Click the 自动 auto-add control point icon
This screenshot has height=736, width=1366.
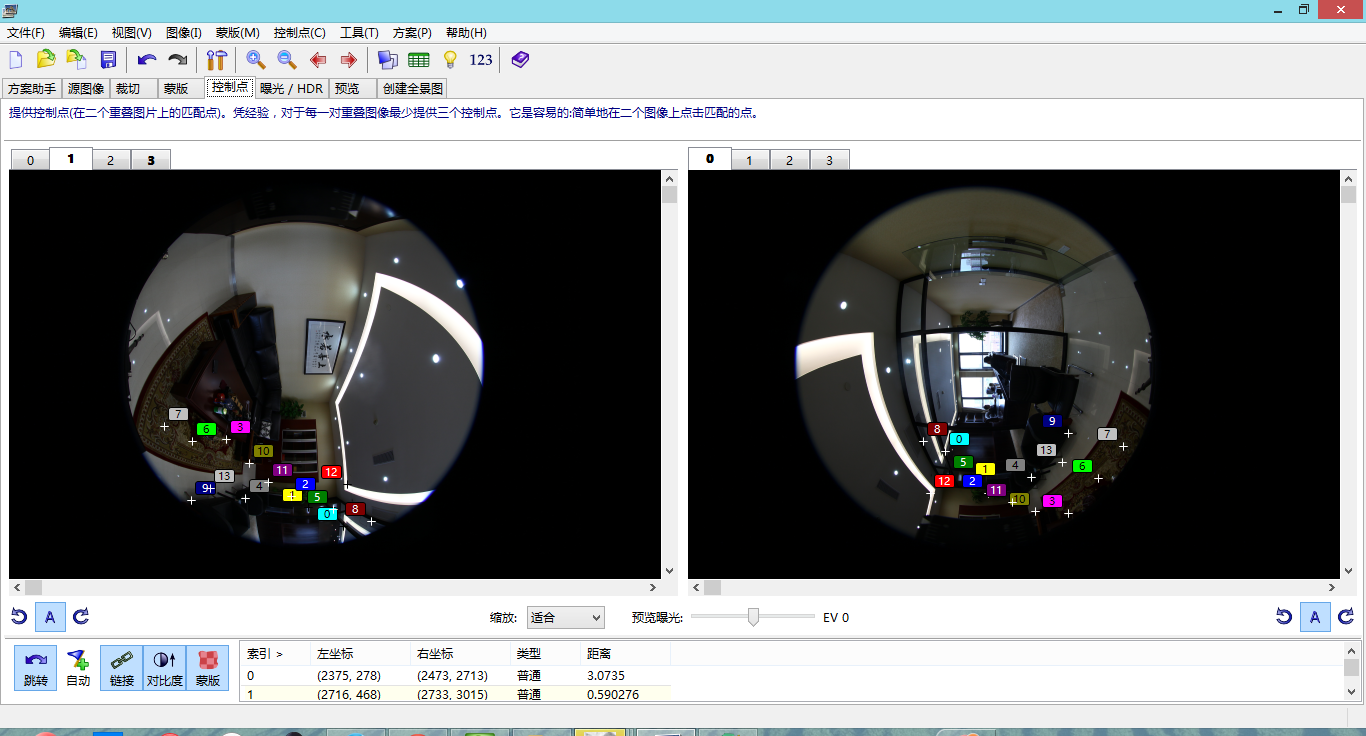point(78,667)
